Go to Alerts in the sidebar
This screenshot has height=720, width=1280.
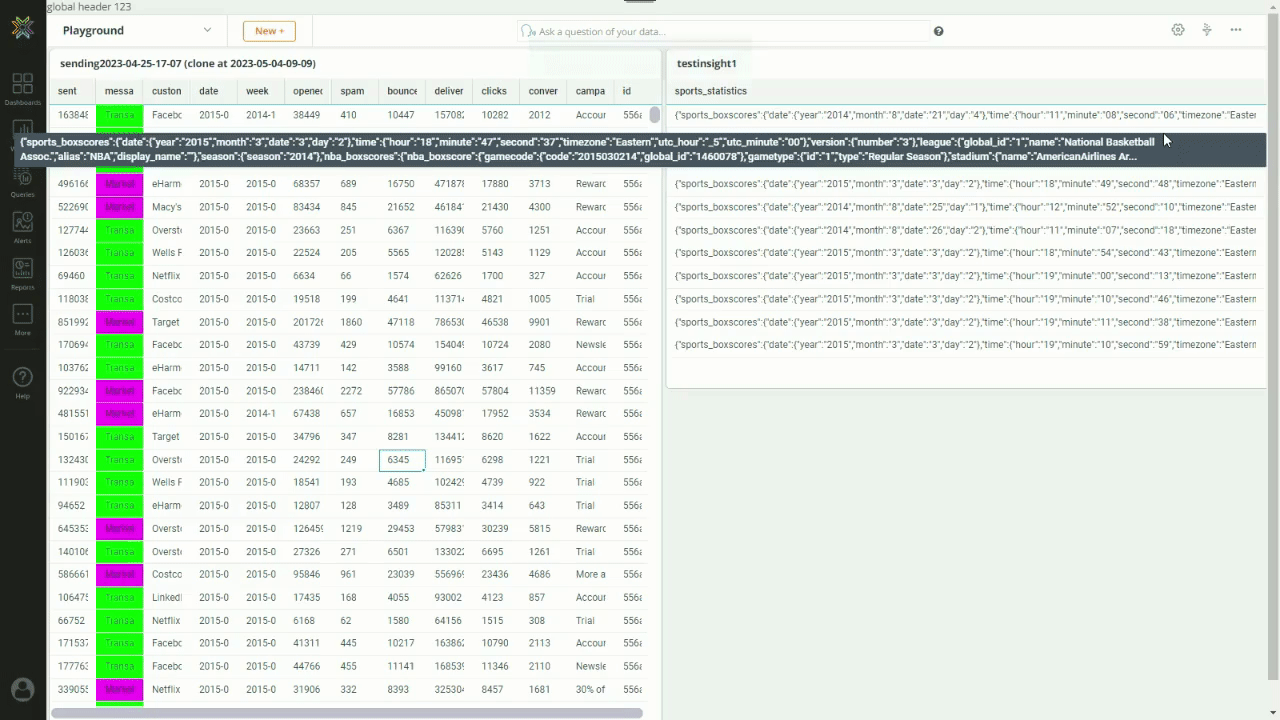click(22, 228)
